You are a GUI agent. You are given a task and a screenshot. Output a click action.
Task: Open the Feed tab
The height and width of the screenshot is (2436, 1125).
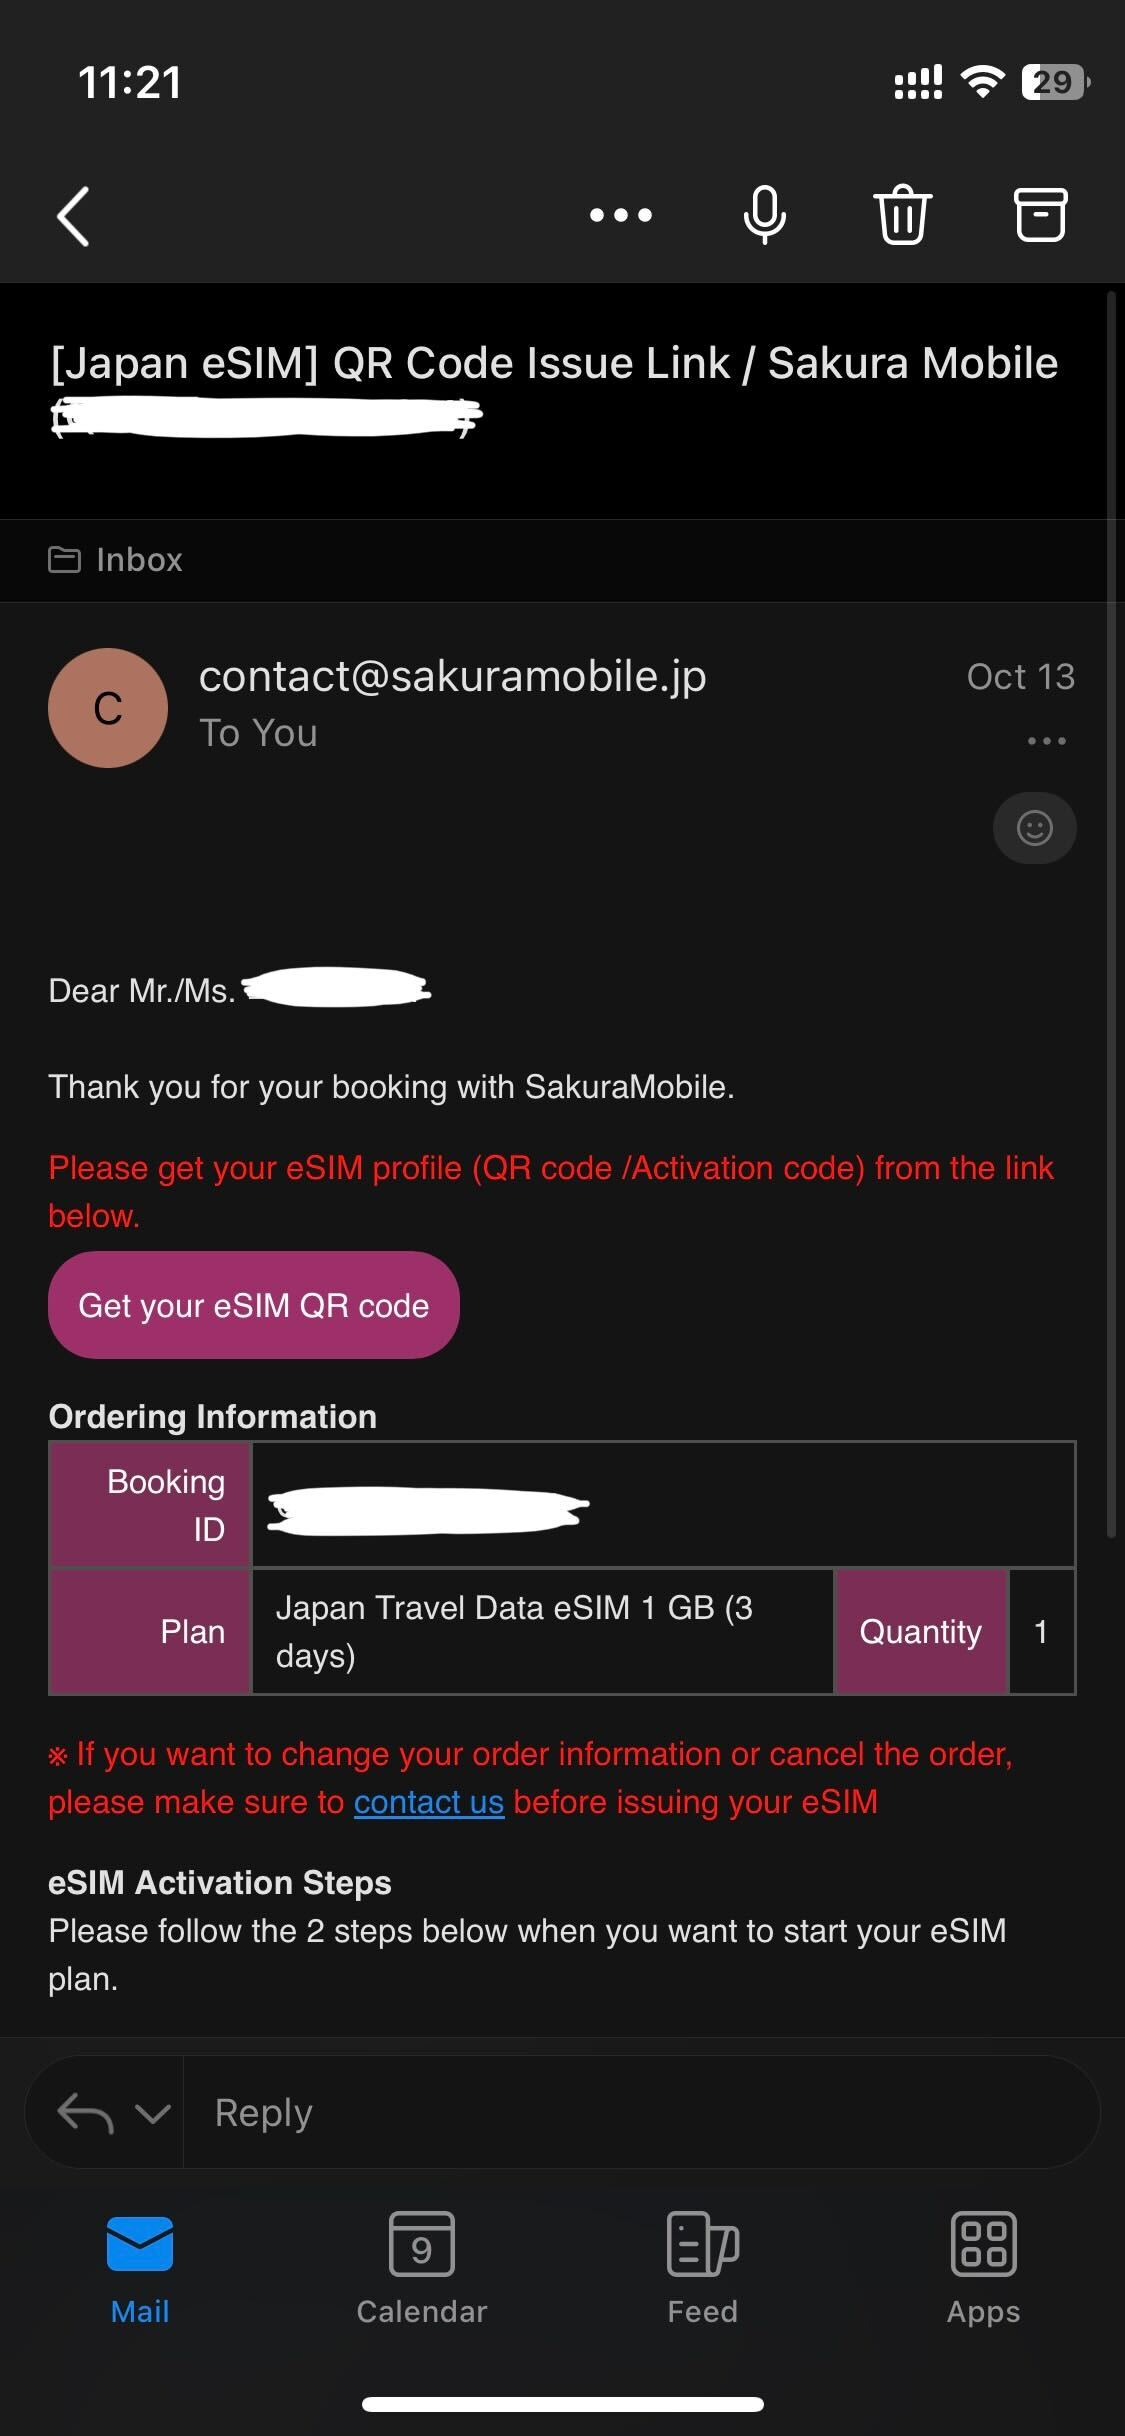[x=702, y=2267]
